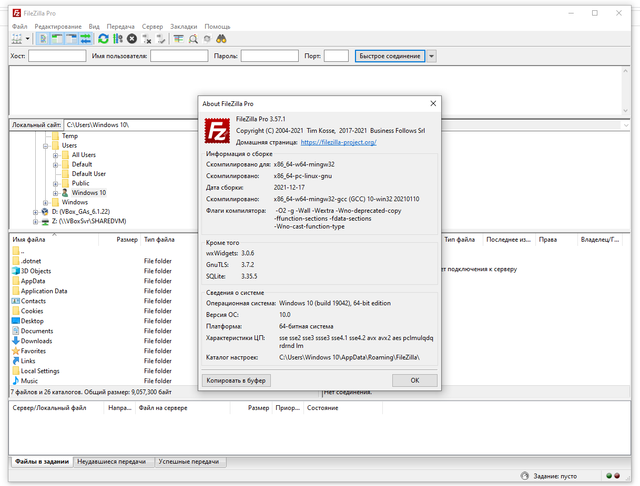Open the Редактирование menu
Image resolution: width=640 pixels, height=486 pixels.
point(58,27)
